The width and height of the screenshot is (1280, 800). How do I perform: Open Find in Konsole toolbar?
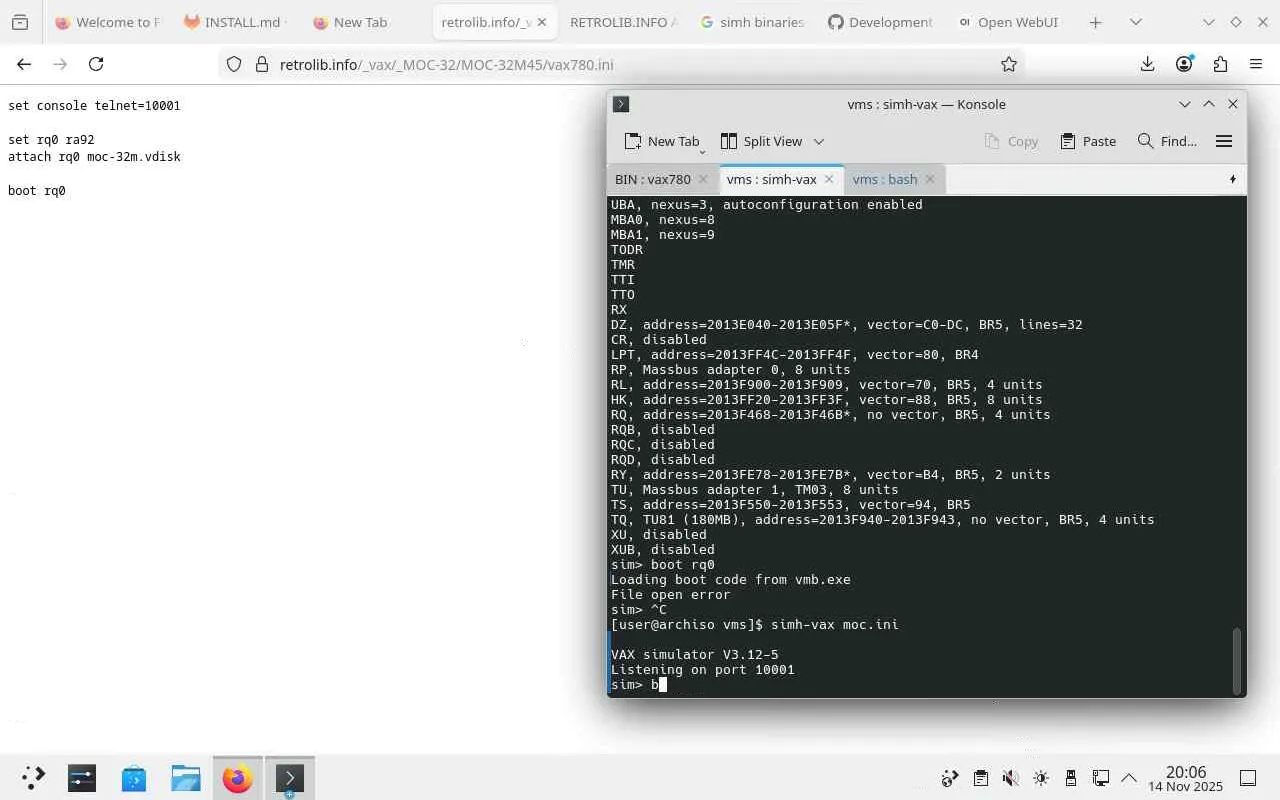tap(1167, 141)
